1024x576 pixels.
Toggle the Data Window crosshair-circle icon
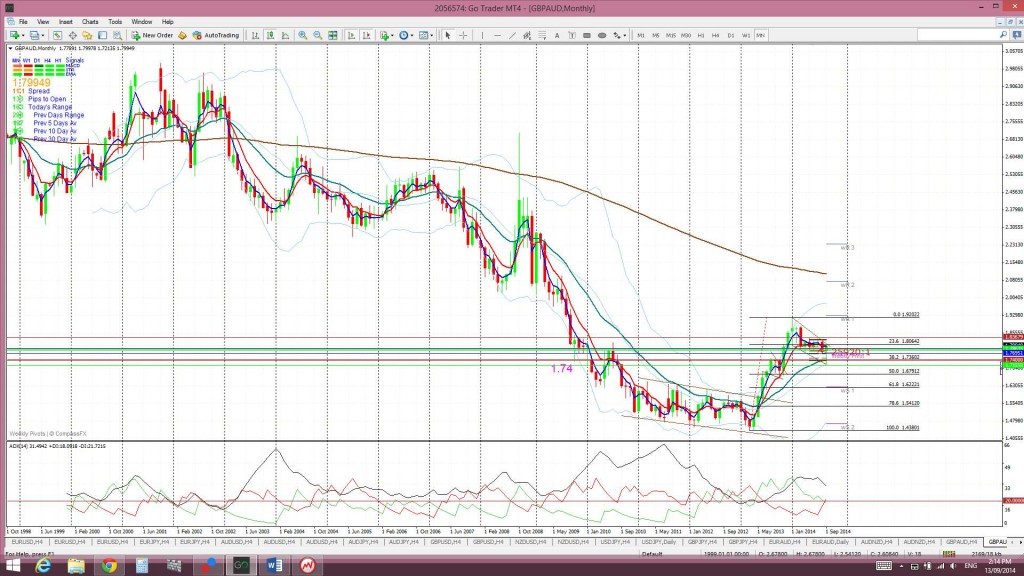point(72,35)
